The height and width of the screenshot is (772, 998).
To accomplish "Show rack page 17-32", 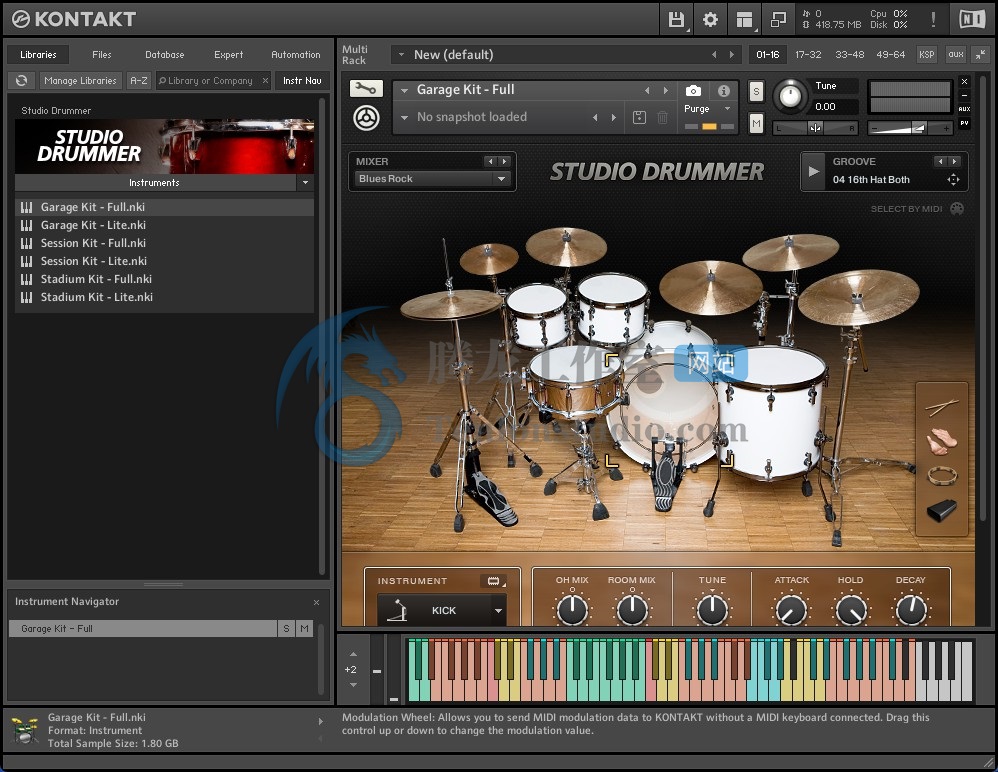I will coord(808,55).
